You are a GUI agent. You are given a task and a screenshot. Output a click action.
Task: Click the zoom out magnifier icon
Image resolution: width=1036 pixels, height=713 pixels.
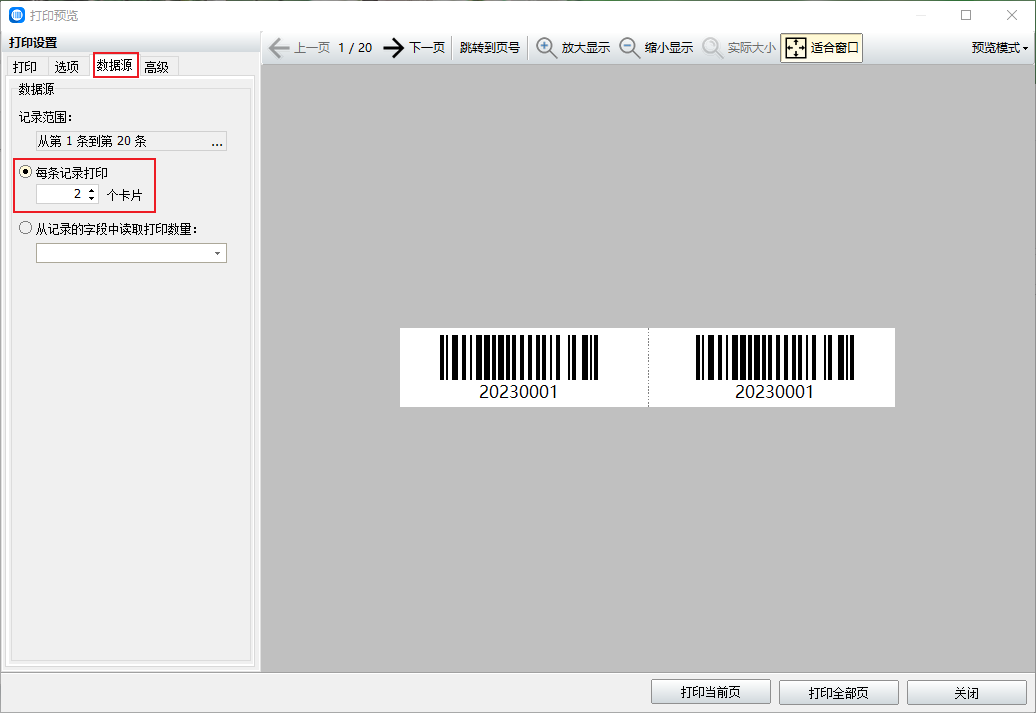pyautogui.click(x=629, y=48)
